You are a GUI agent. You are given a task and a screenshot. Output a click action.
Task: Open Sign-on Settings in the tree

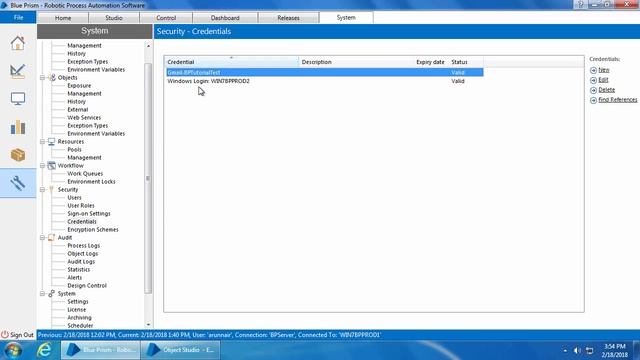tap(89, 214)
